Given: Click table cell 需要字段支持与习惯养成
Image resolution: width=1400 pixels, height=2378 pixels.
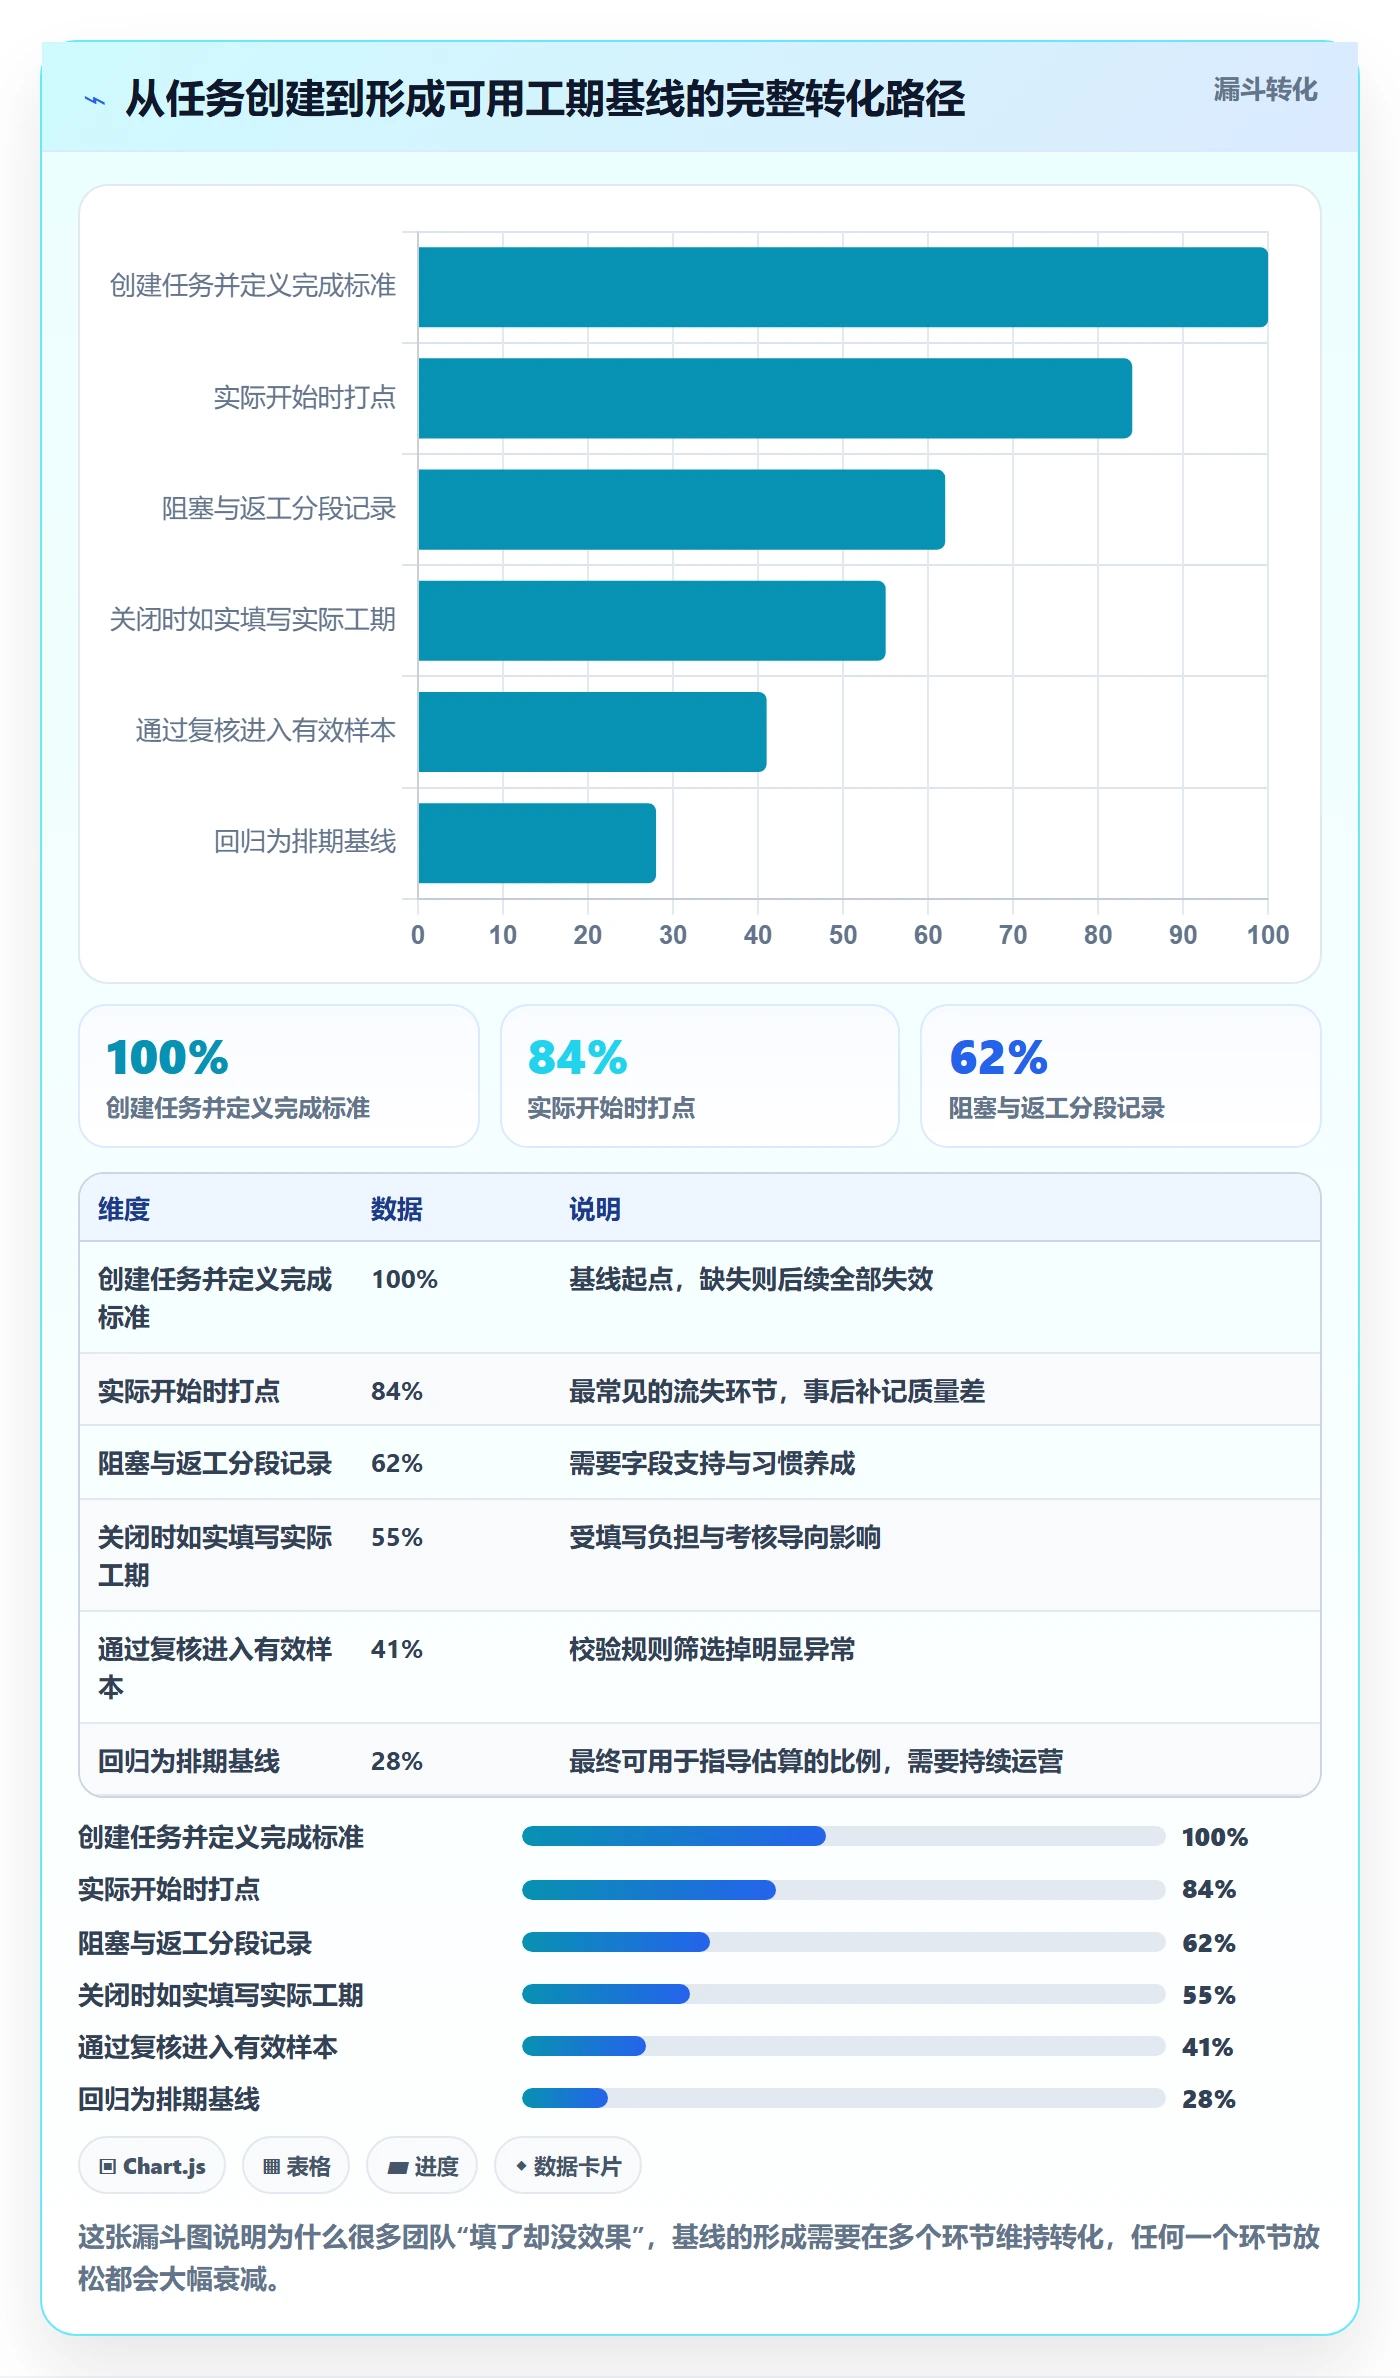Looking at the screenshot, I should pyautogui.click(x=712, y=1463).
